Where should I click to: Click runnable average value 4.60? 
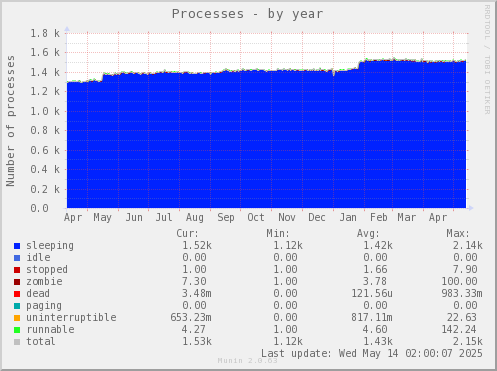(375, 330)
